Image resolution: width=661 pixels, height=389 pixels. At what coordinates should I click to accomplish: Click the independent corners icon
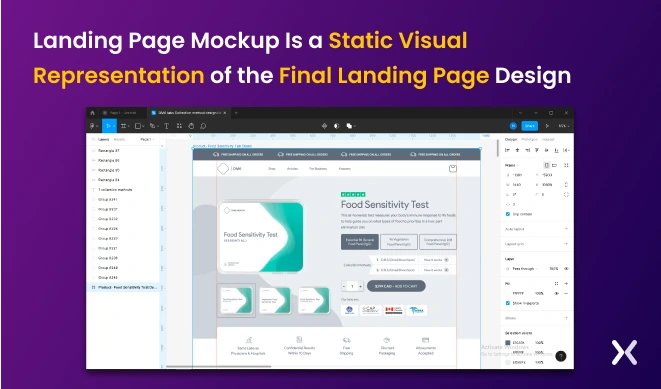(x=566, y=194)
